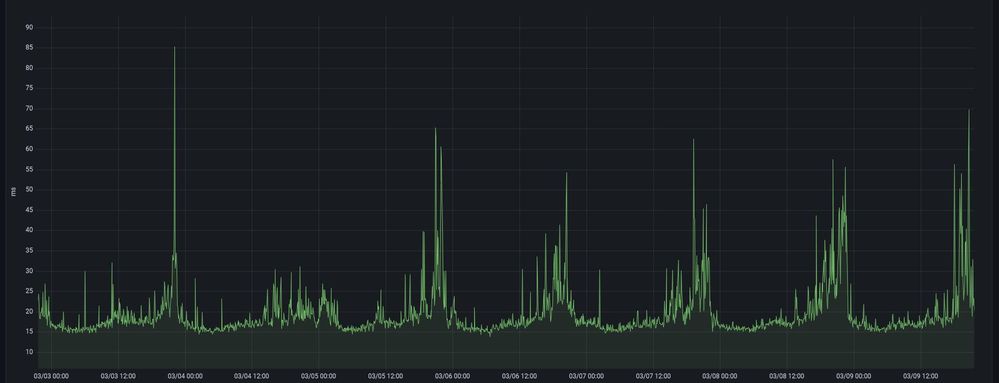Click the 80 tick label on the y-axis

tap(29, 68)
